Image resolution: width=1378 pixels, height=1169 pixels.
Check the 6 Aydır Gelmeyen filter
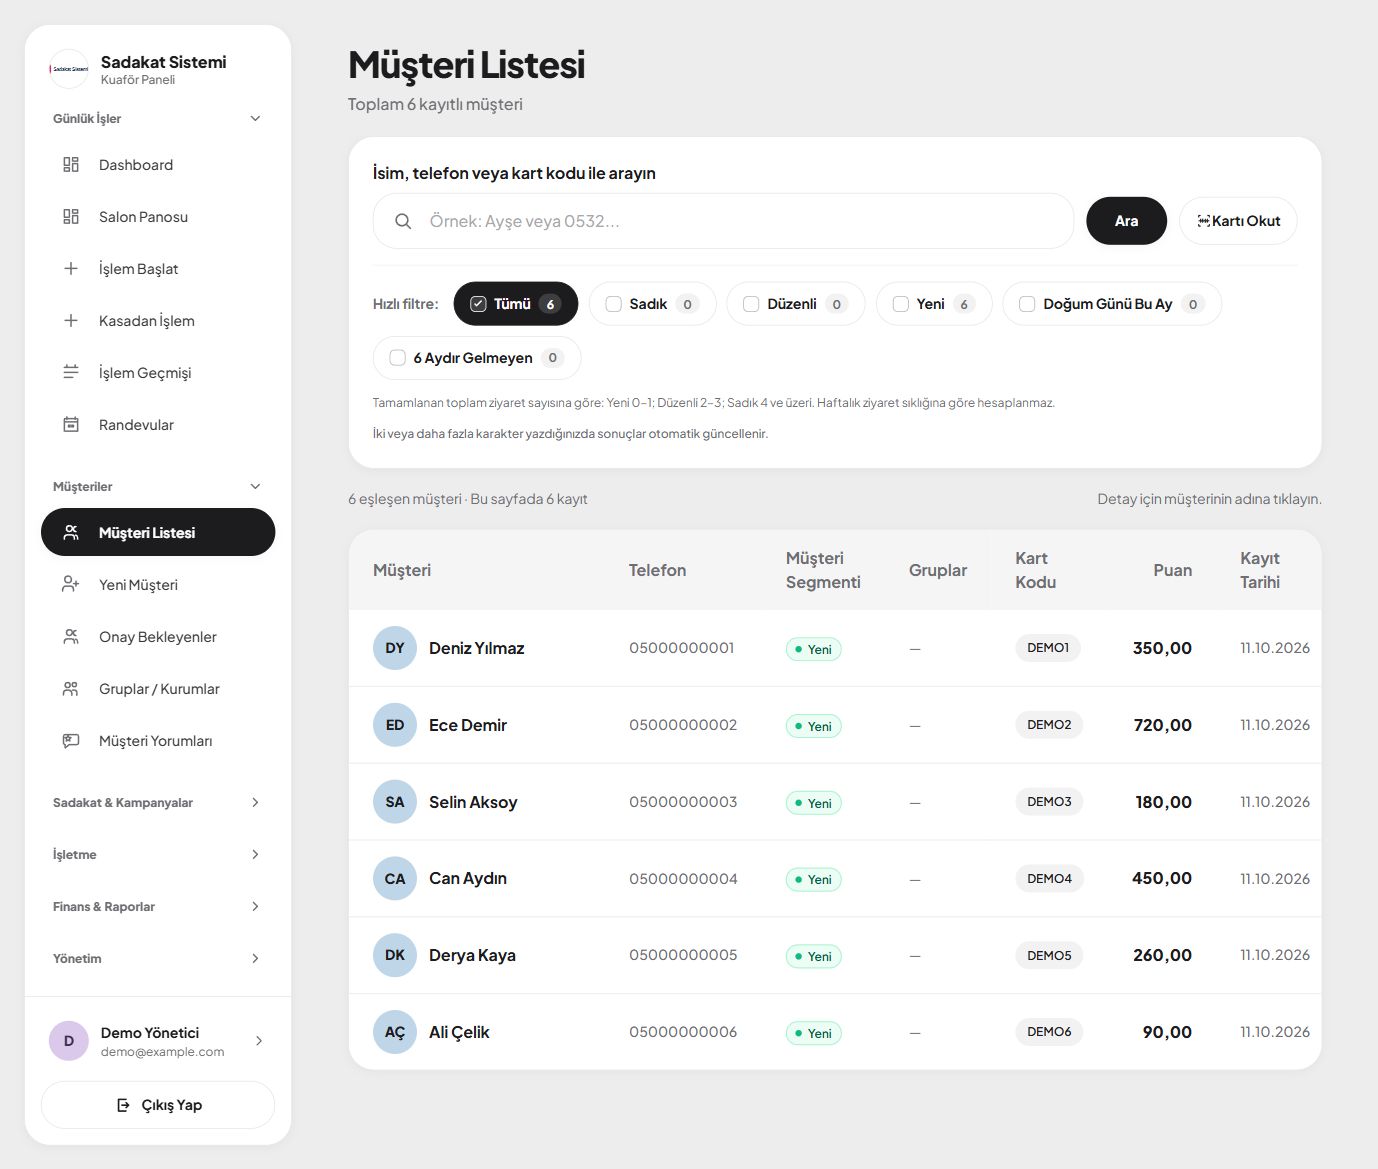pos(397,358)
